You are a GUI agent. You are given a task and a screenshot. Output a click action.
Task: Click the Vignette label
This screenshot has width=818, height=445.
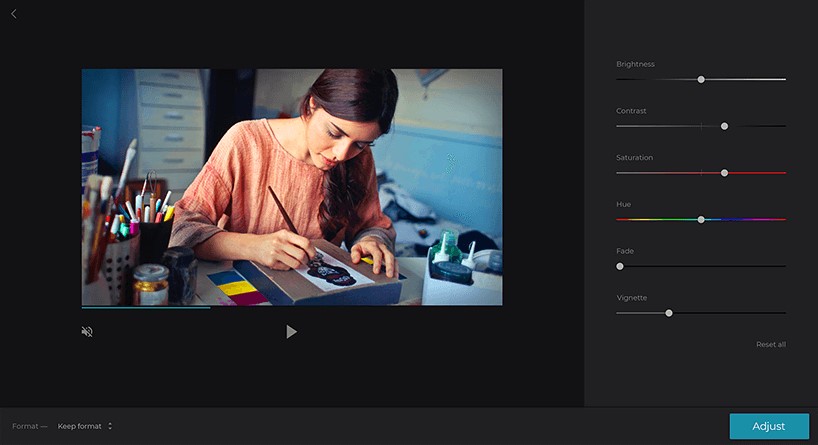click(632, 298)
